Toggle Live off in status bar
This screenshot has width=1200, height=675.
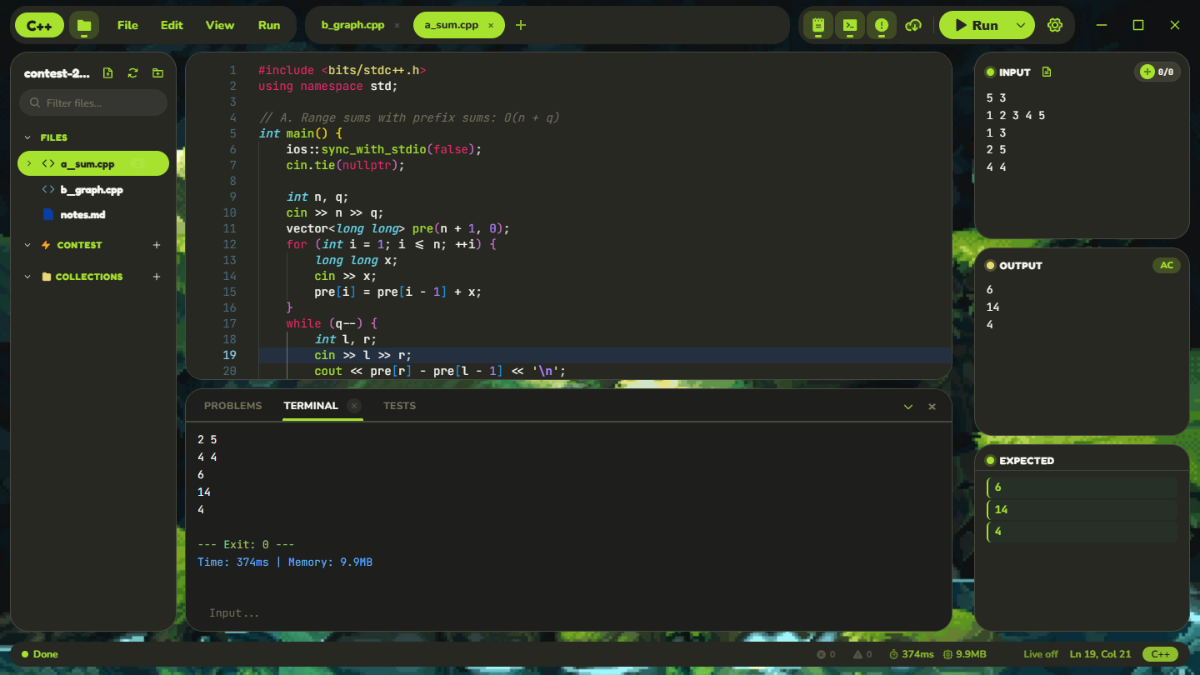(1040, 654)
